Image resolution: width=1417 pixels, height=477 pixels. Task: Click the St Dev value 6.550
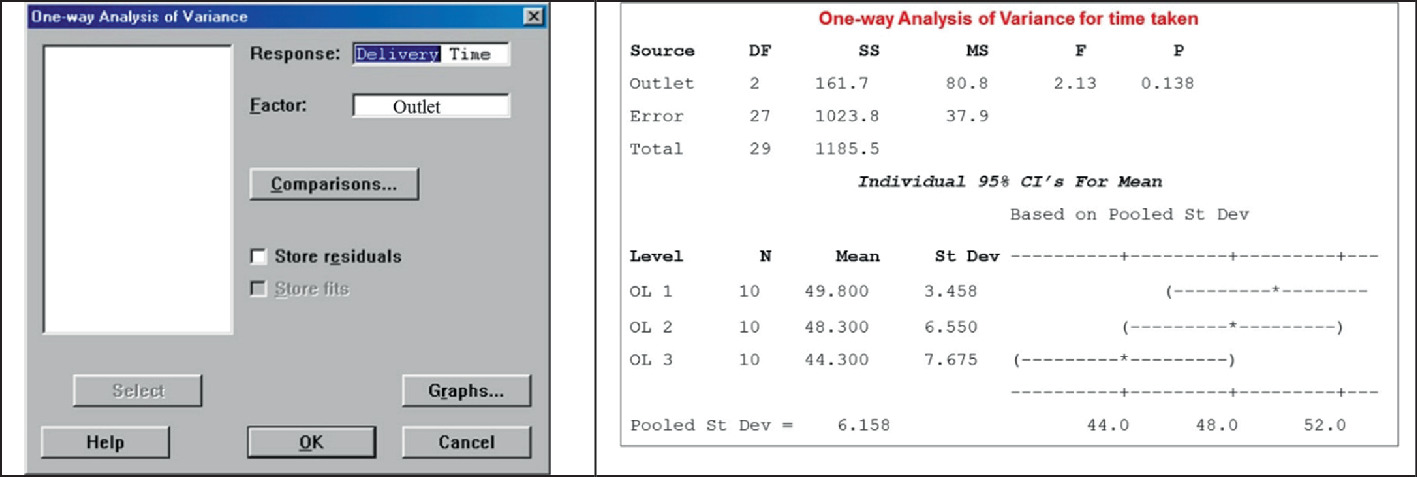pyautogui.click(x=951, y=327)
